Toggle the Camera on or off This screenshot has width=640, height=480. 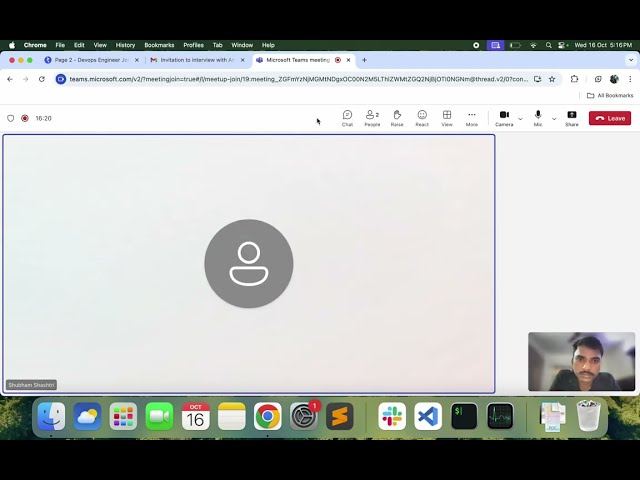pos(504,118)
